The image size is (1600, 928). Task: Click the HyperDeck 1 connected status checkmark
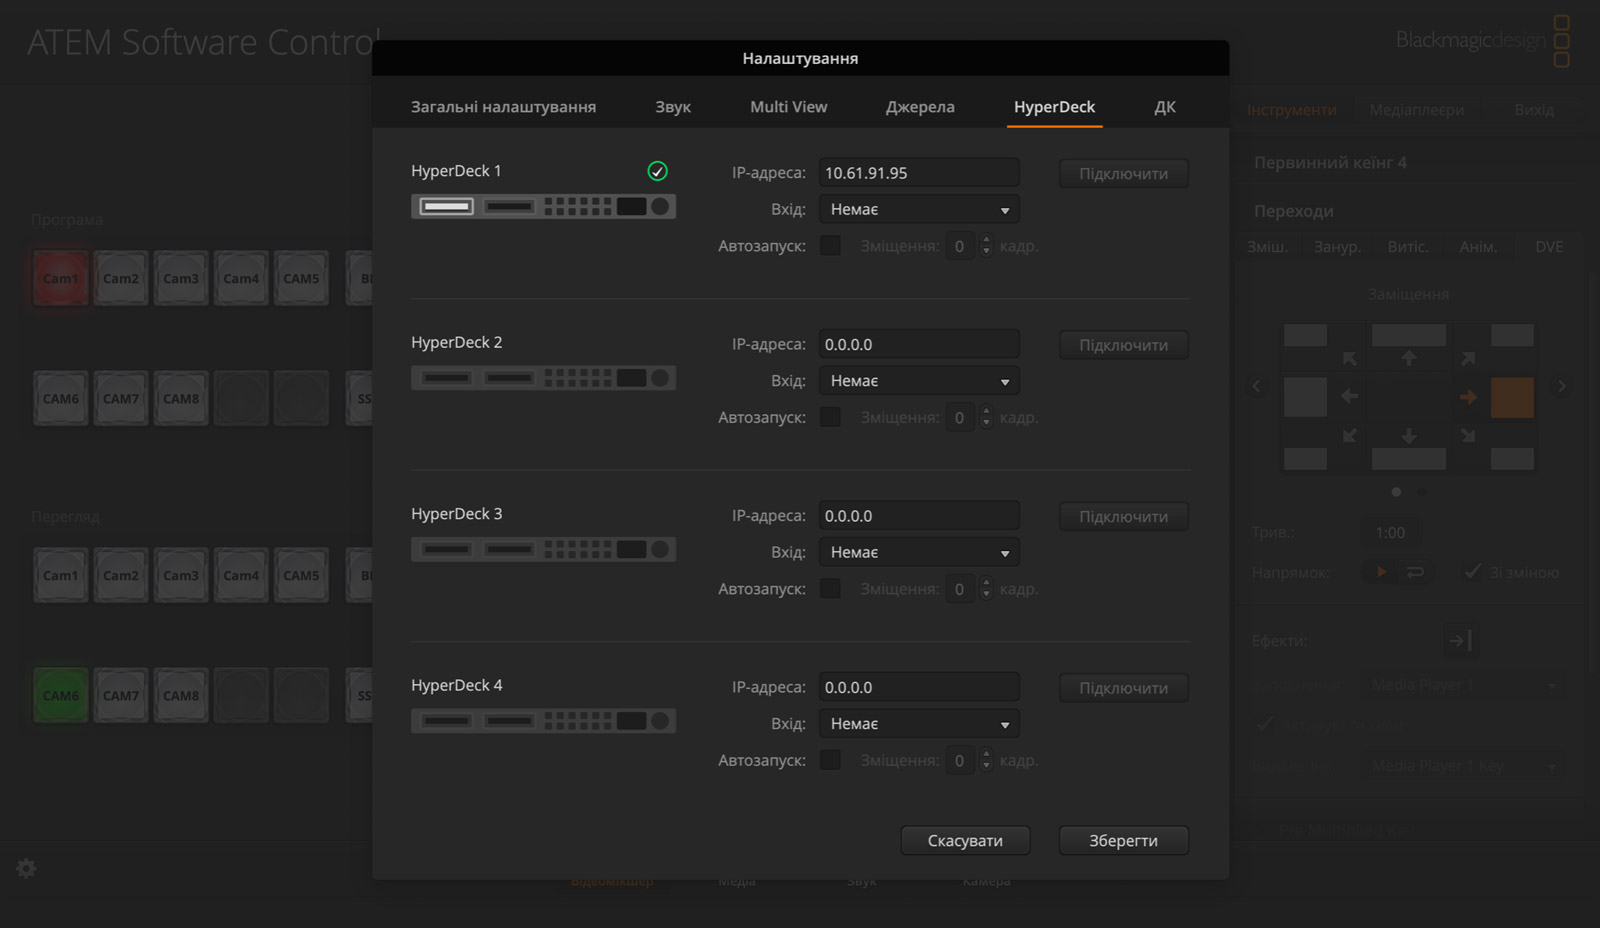pyautogui.click(x=657, y=171)
